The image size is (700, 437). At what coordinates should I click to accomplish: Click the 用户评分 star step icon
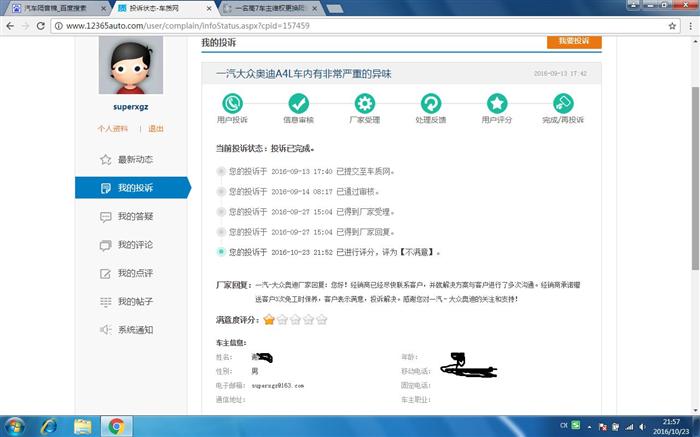pos(497,103)
